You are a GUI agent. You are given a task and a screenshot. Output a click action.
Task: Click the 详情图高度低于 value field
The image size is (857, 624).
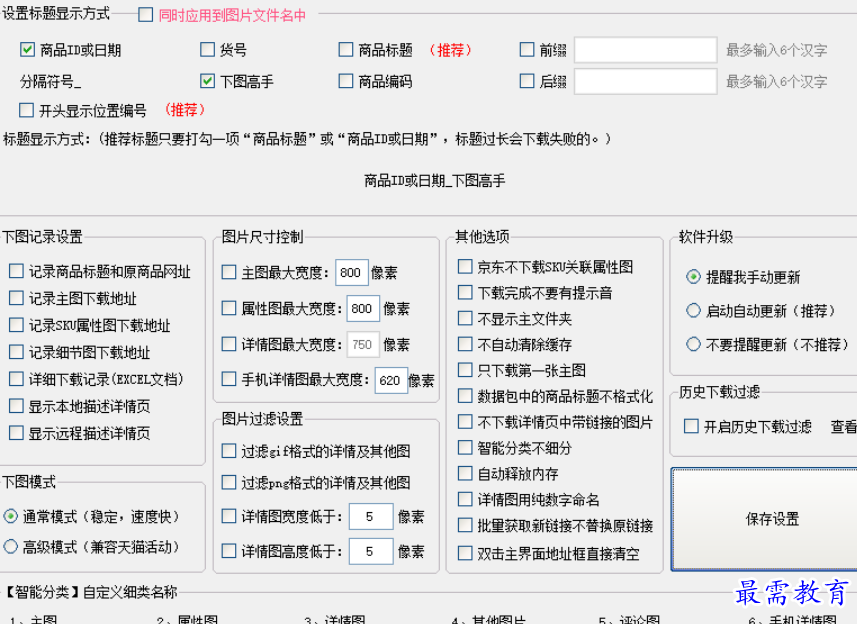tap(371, 551)
